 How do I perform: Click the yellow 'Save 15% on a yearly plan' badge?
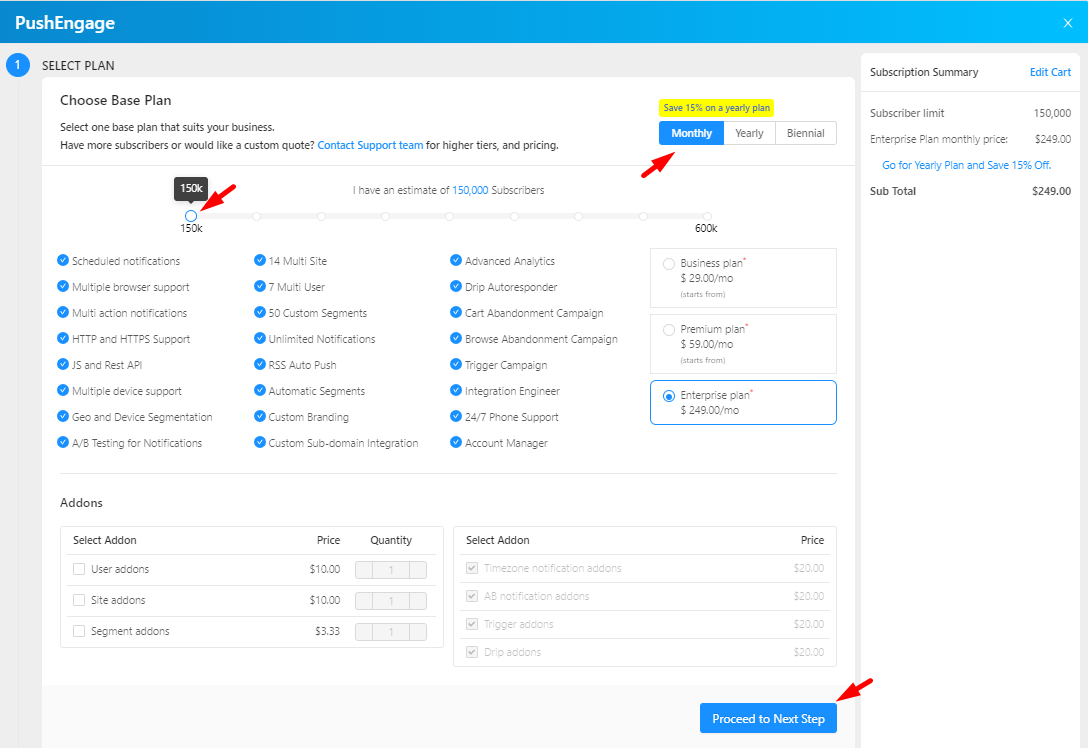[x=716, y=108]
